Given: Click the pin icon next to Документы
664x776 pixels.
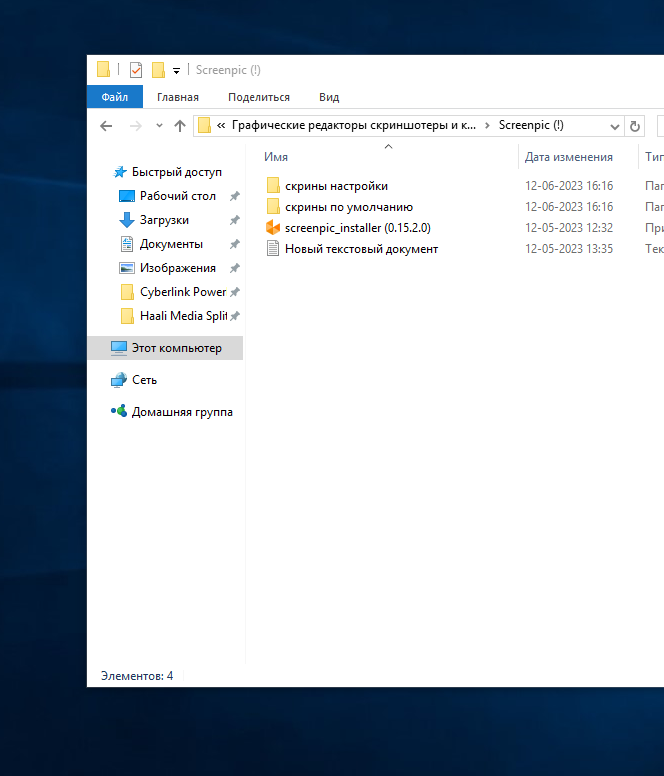Looking at the screenshot, I should (x=235, y=244).
